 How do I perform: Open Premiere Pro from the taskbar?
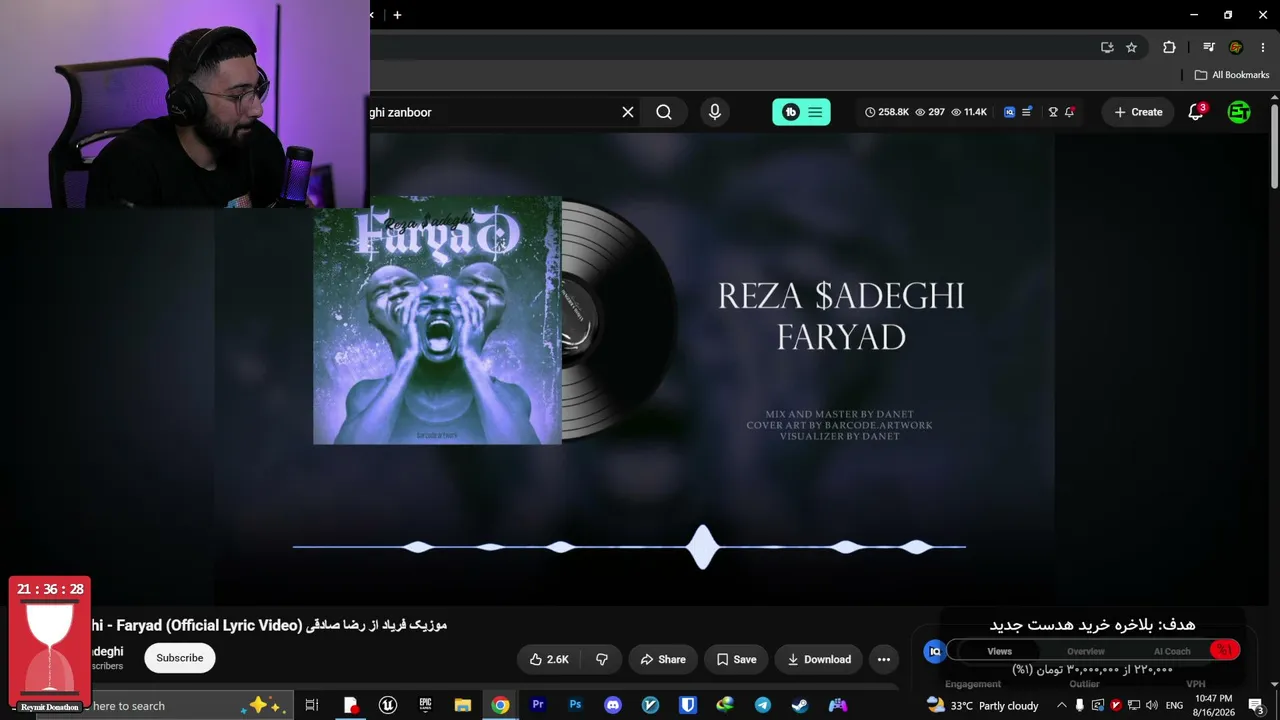click(x=538, y=705)
